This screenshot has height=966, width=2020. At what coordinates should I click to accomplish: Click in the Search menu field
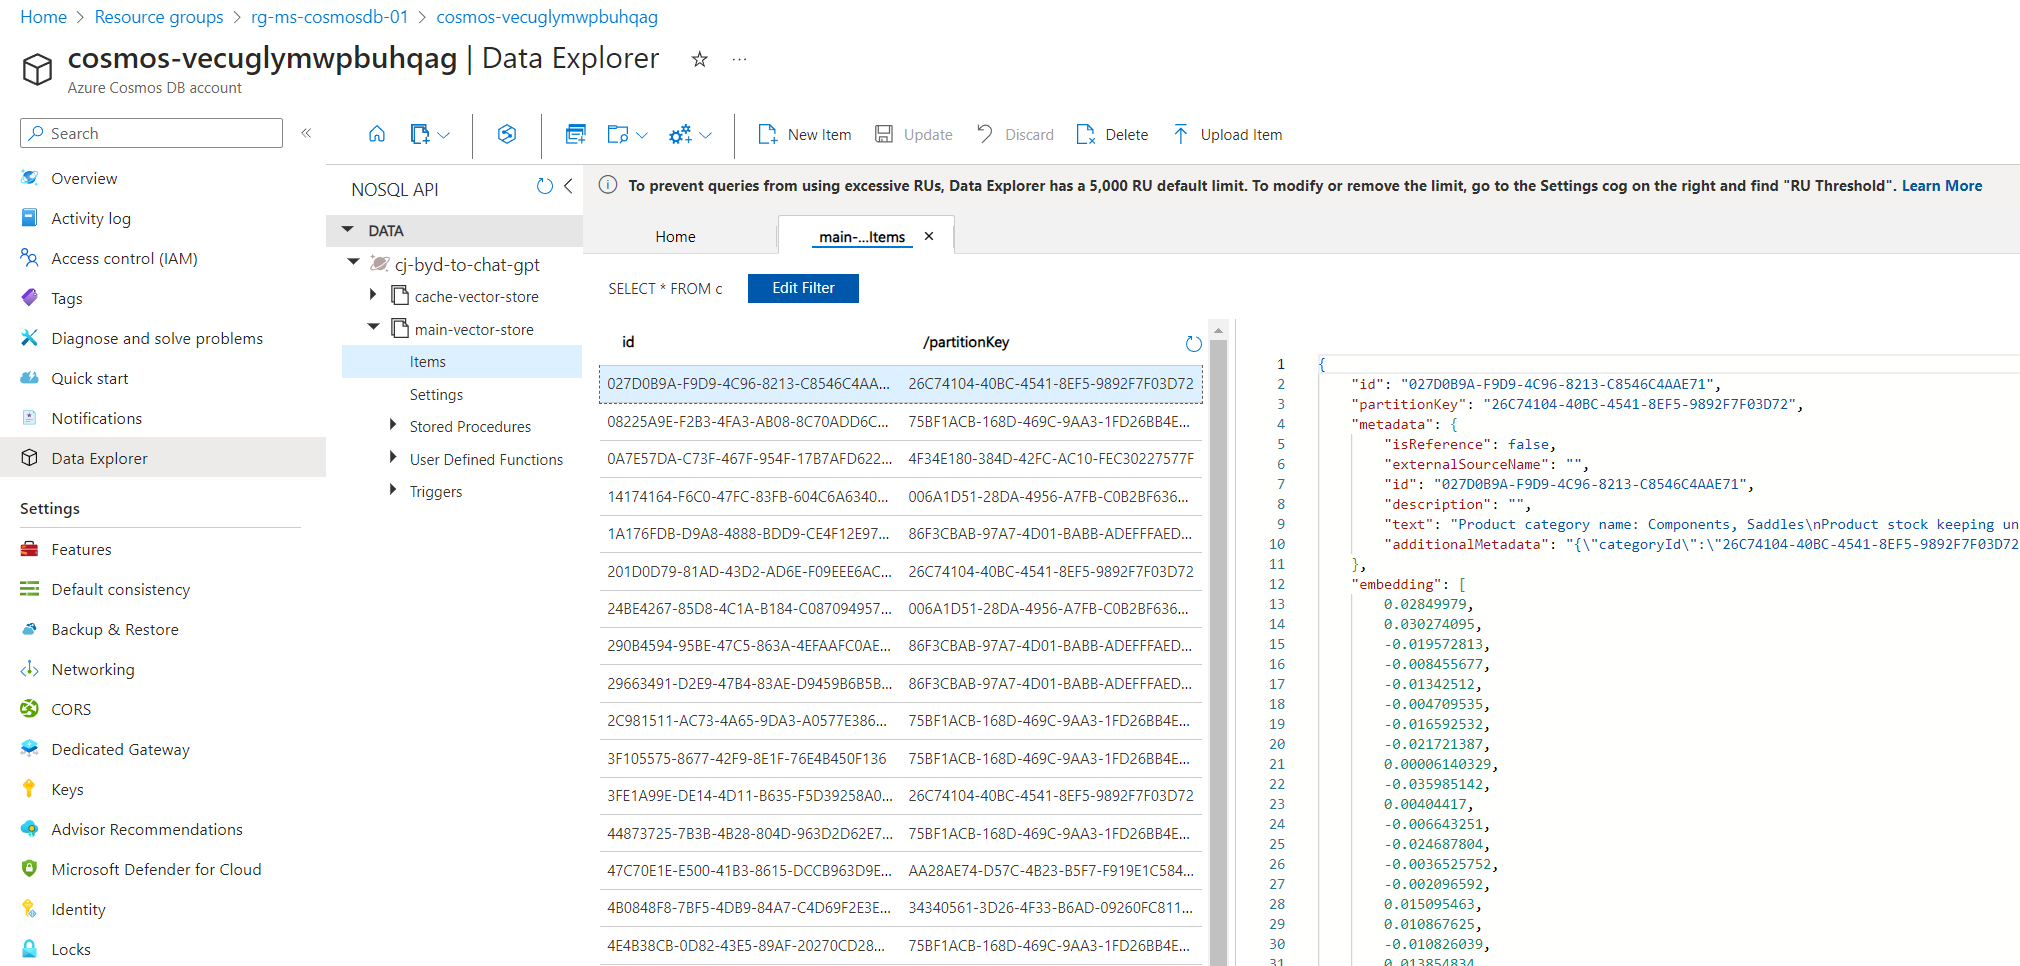[152, 133]
